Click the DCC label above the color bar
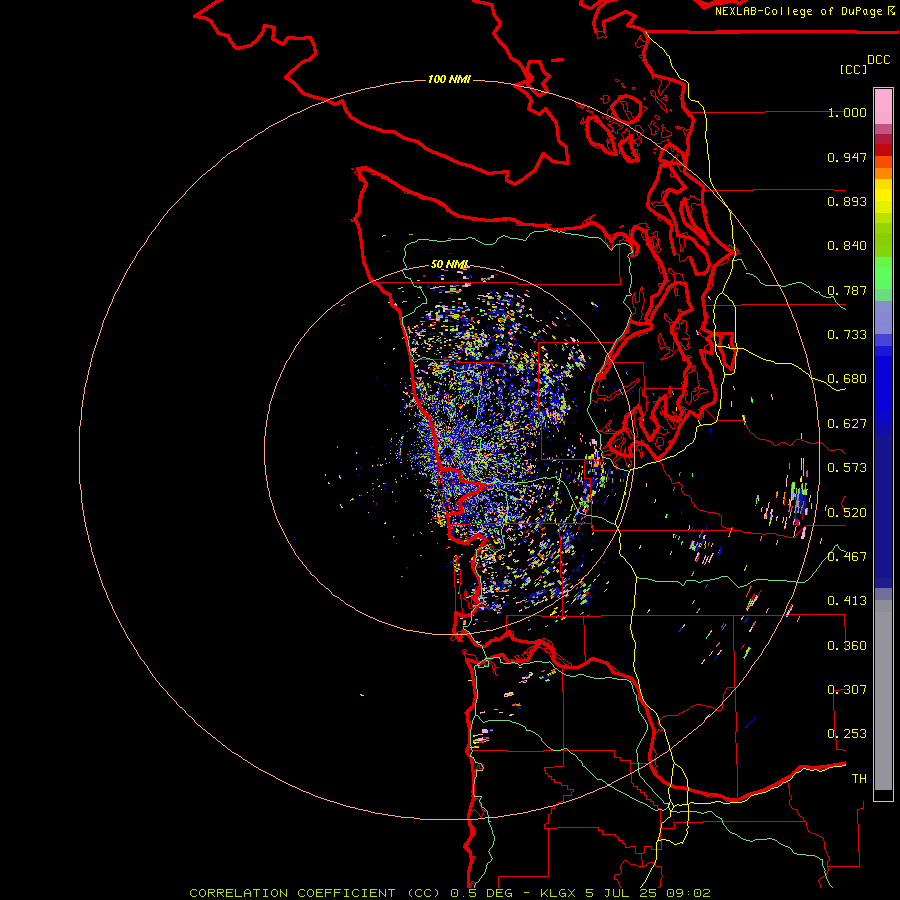 [879, 60]
